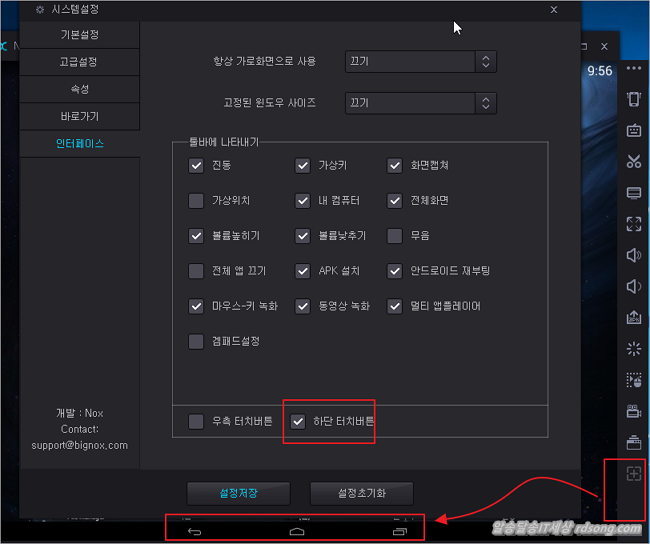The image size is (650, 544).
Task: Uncheck the 볼륨낮추기 checkbox
Action: click(303, 236)
